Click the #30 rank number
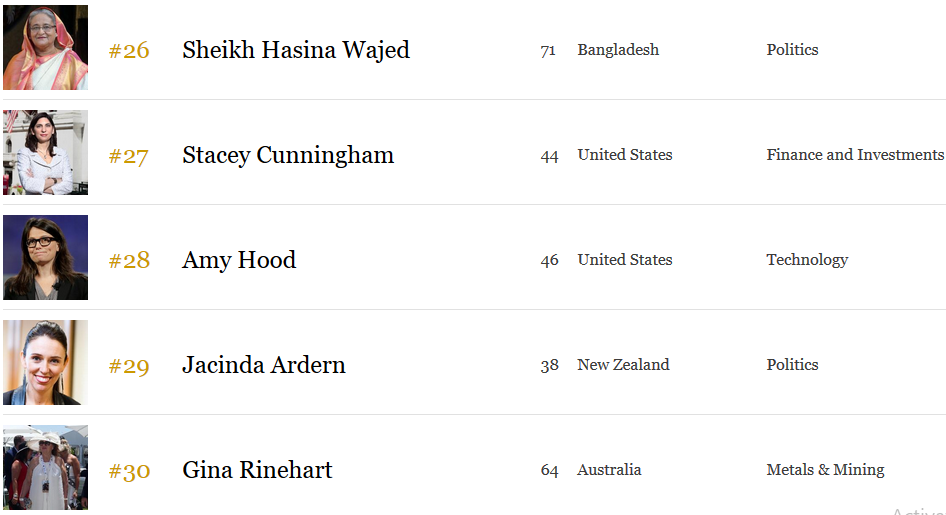This screenshot has width=946, height=515. (x=129, y=470)
